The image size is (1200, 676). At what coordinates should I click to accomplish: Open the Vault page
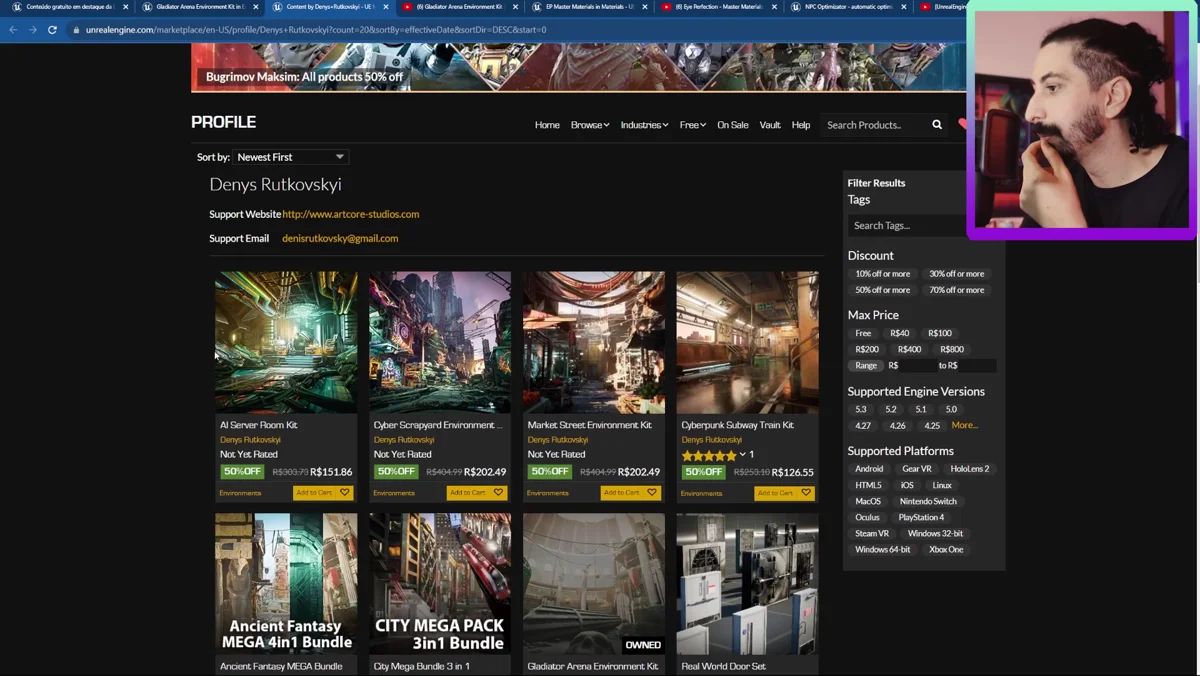[x=770, y=125]
